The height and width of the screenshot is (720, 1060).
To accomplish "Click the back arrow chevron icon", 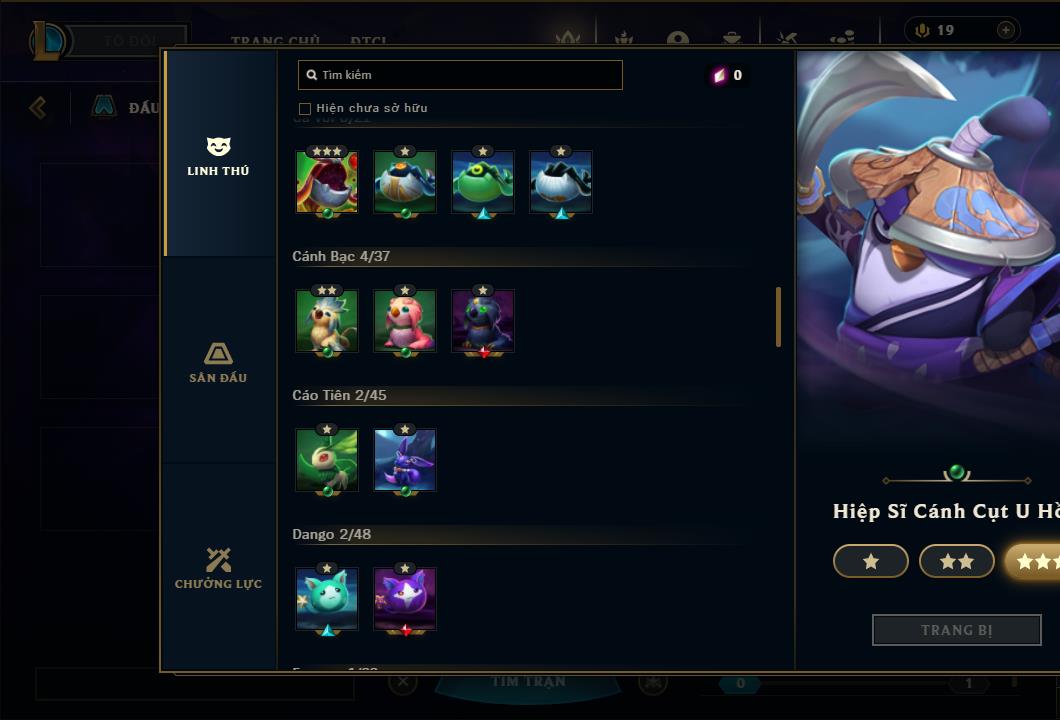I will tap(38, 107).
